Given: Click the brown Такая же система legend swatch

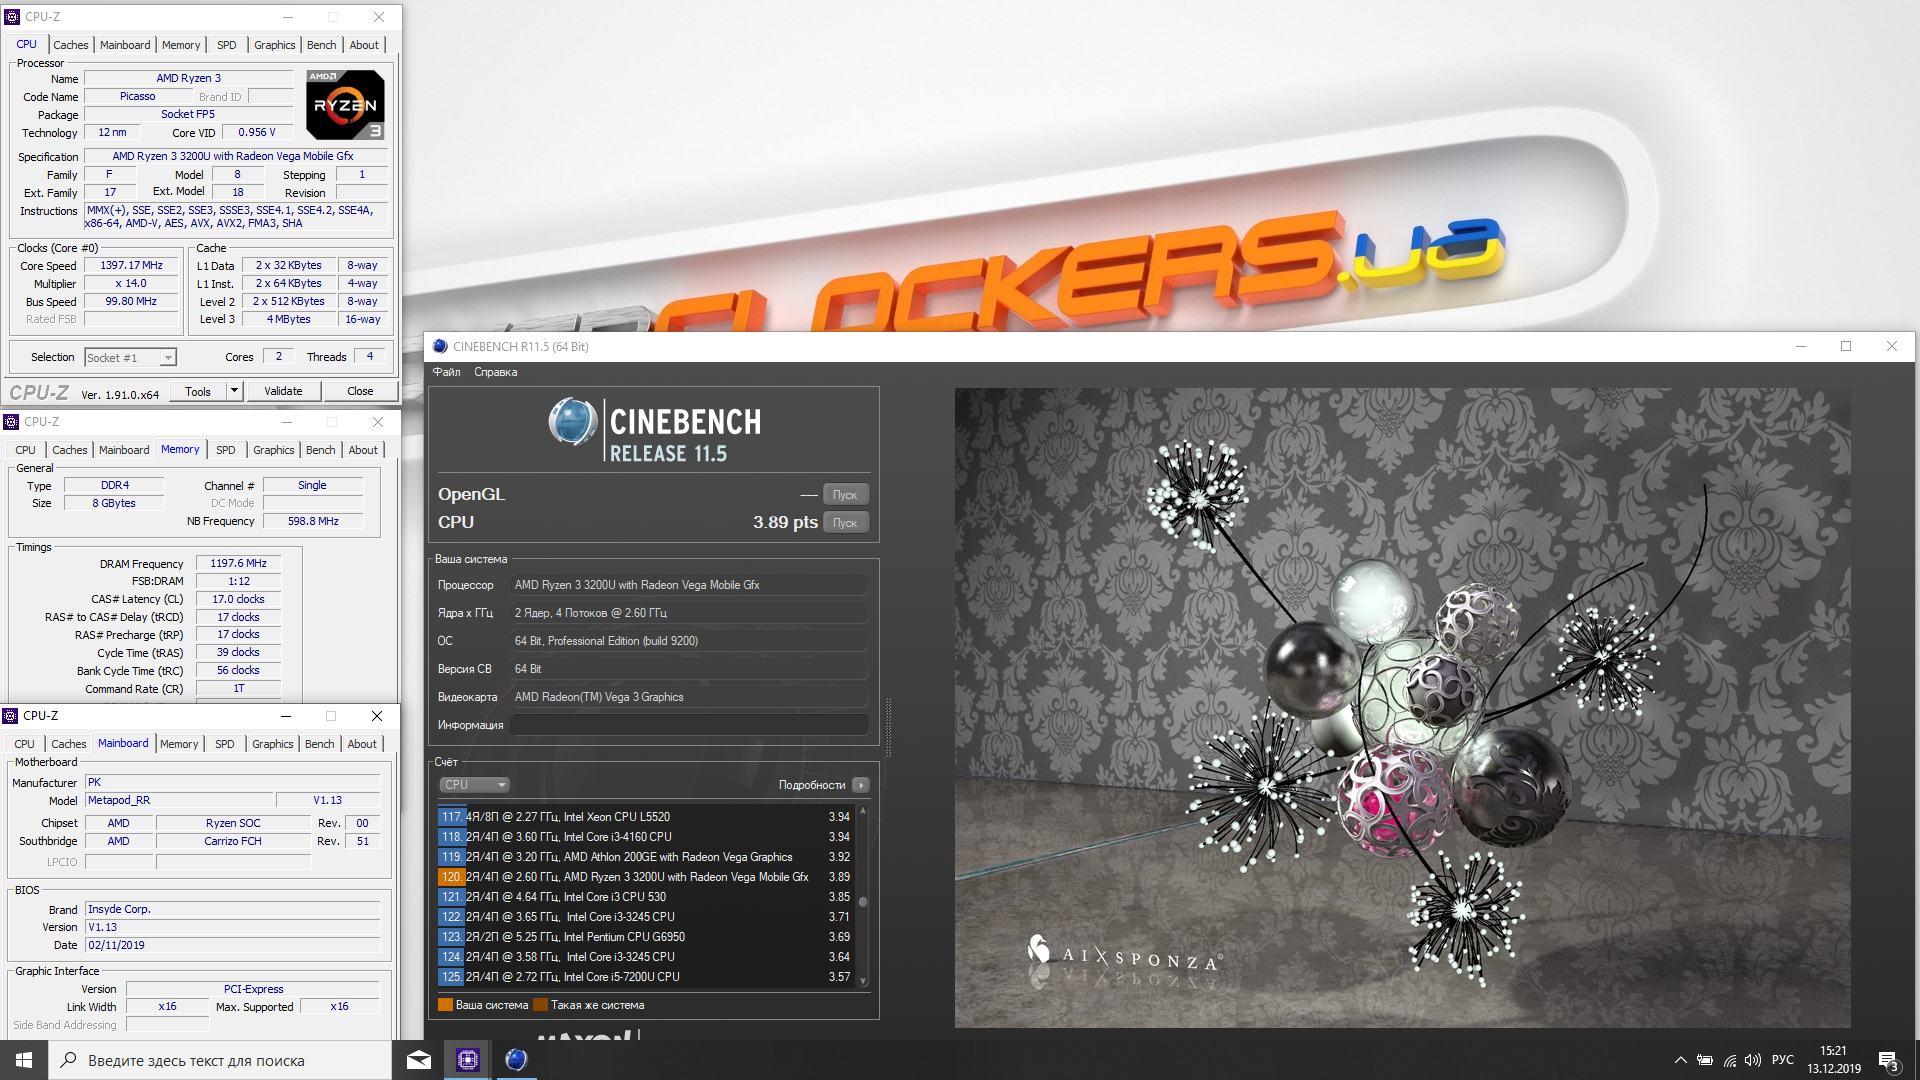Looking at the screenshot, I should point(540,1005).
